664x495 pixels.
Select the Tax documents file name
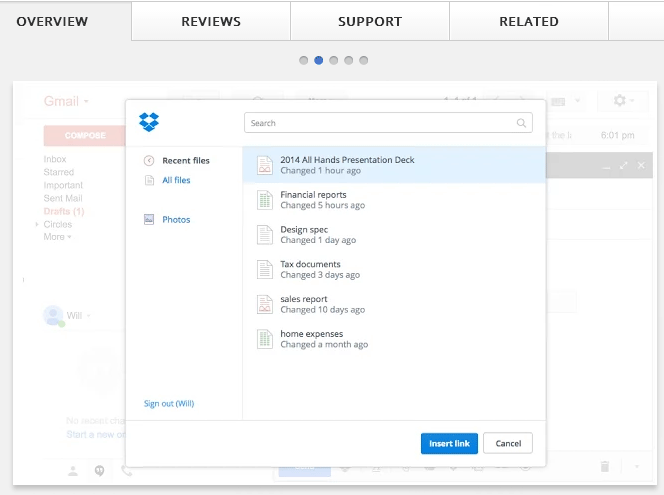(x=310, y=264)
